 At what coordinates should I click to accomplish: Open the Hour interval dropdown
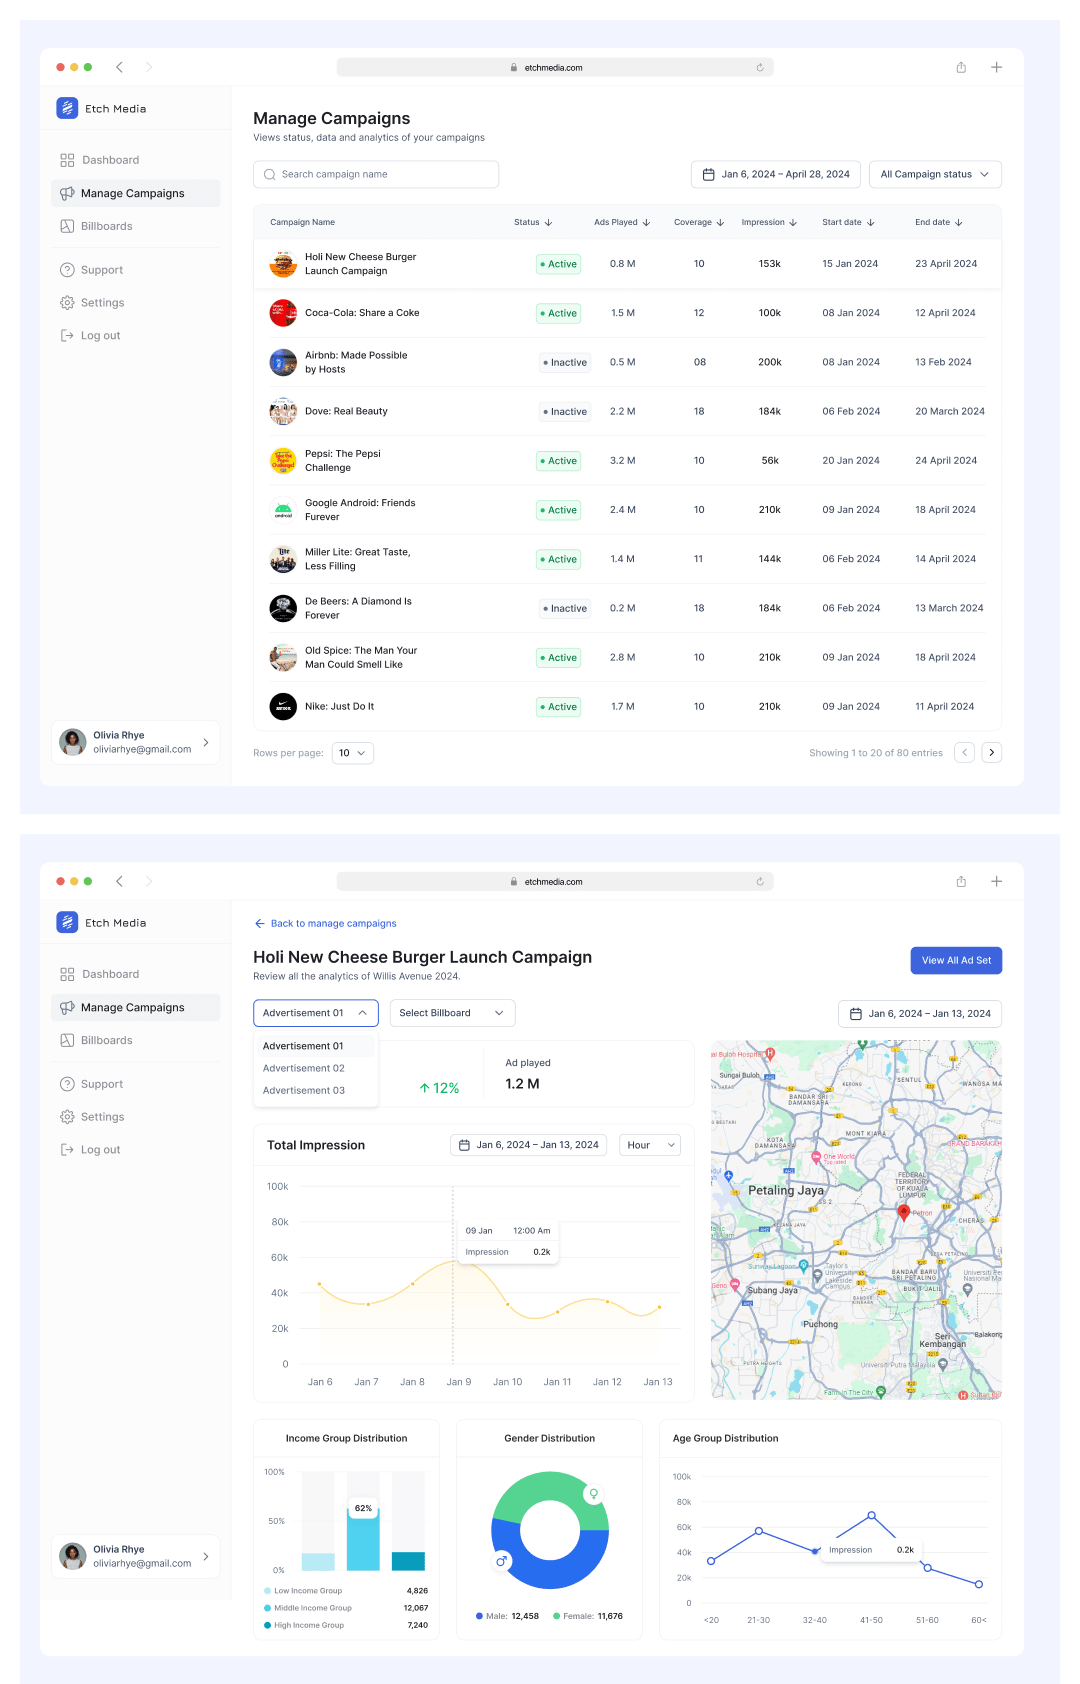[650, 1145]
